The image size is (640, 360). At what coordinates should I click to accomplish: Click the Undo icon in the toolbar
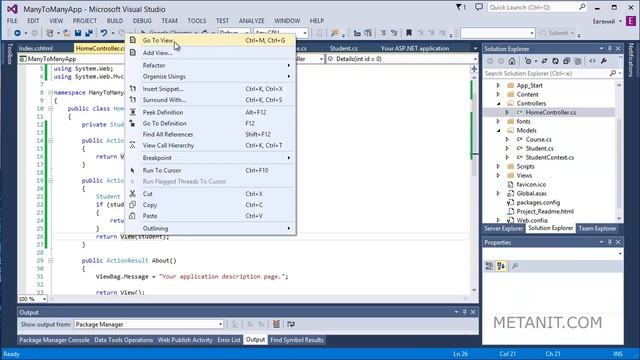(104, 33)
